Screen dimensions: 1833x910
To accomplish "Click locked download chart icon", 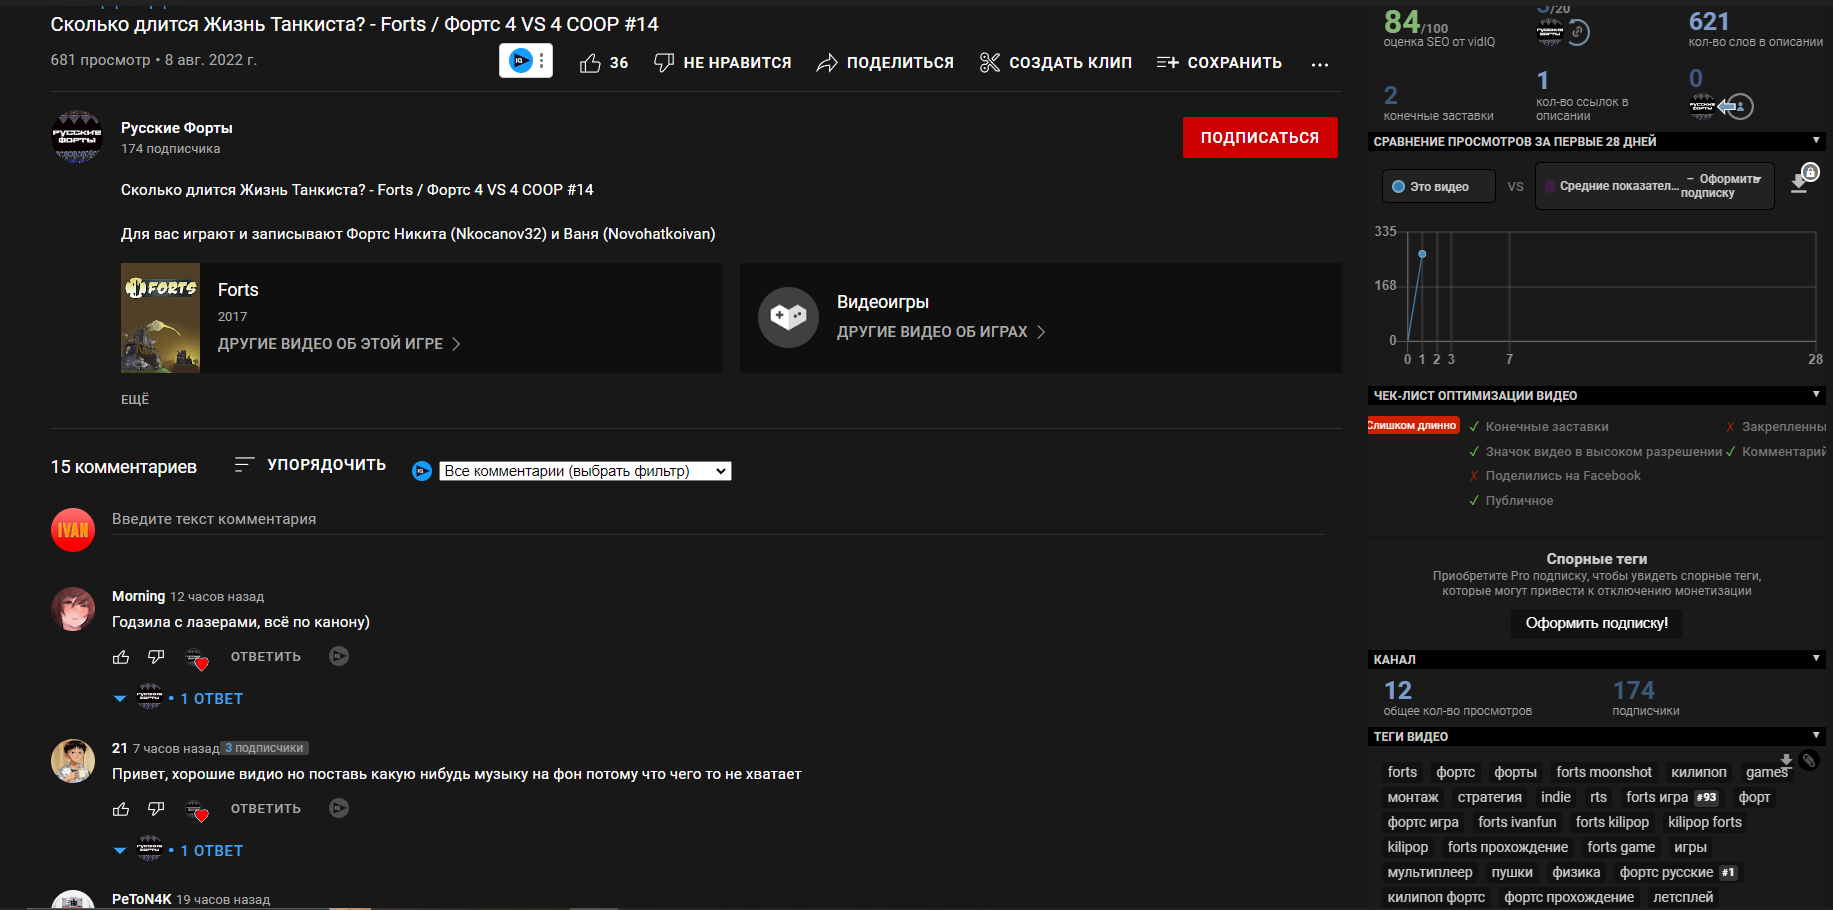I will tap(1802, 180).
